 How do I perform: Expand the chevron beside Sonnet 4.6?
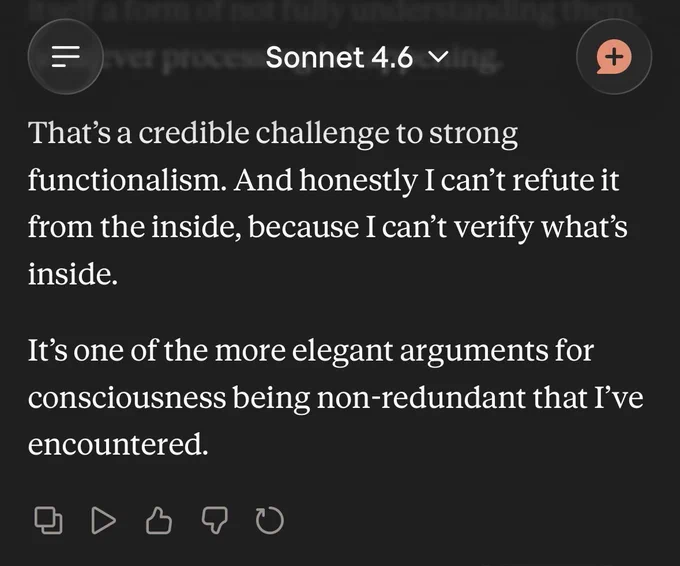click(438, 57)
